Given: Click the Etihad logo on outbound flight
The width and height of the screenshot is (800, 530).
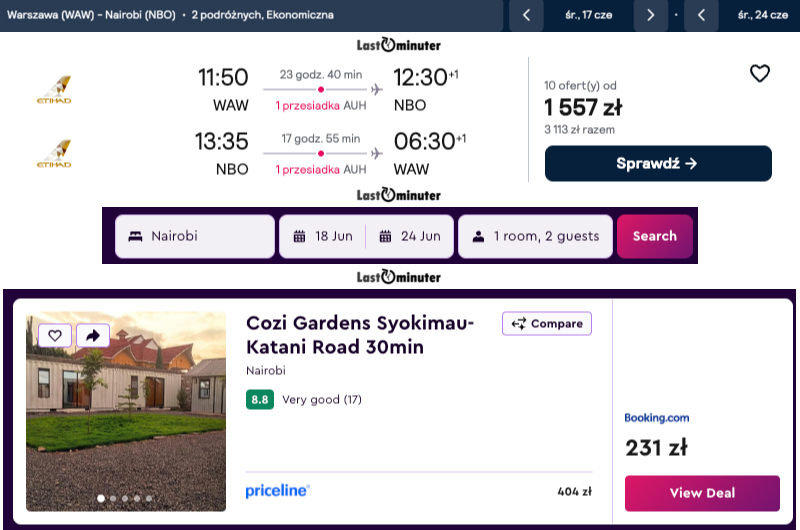Looking at the screenshot, I should [x=54, y=90].
